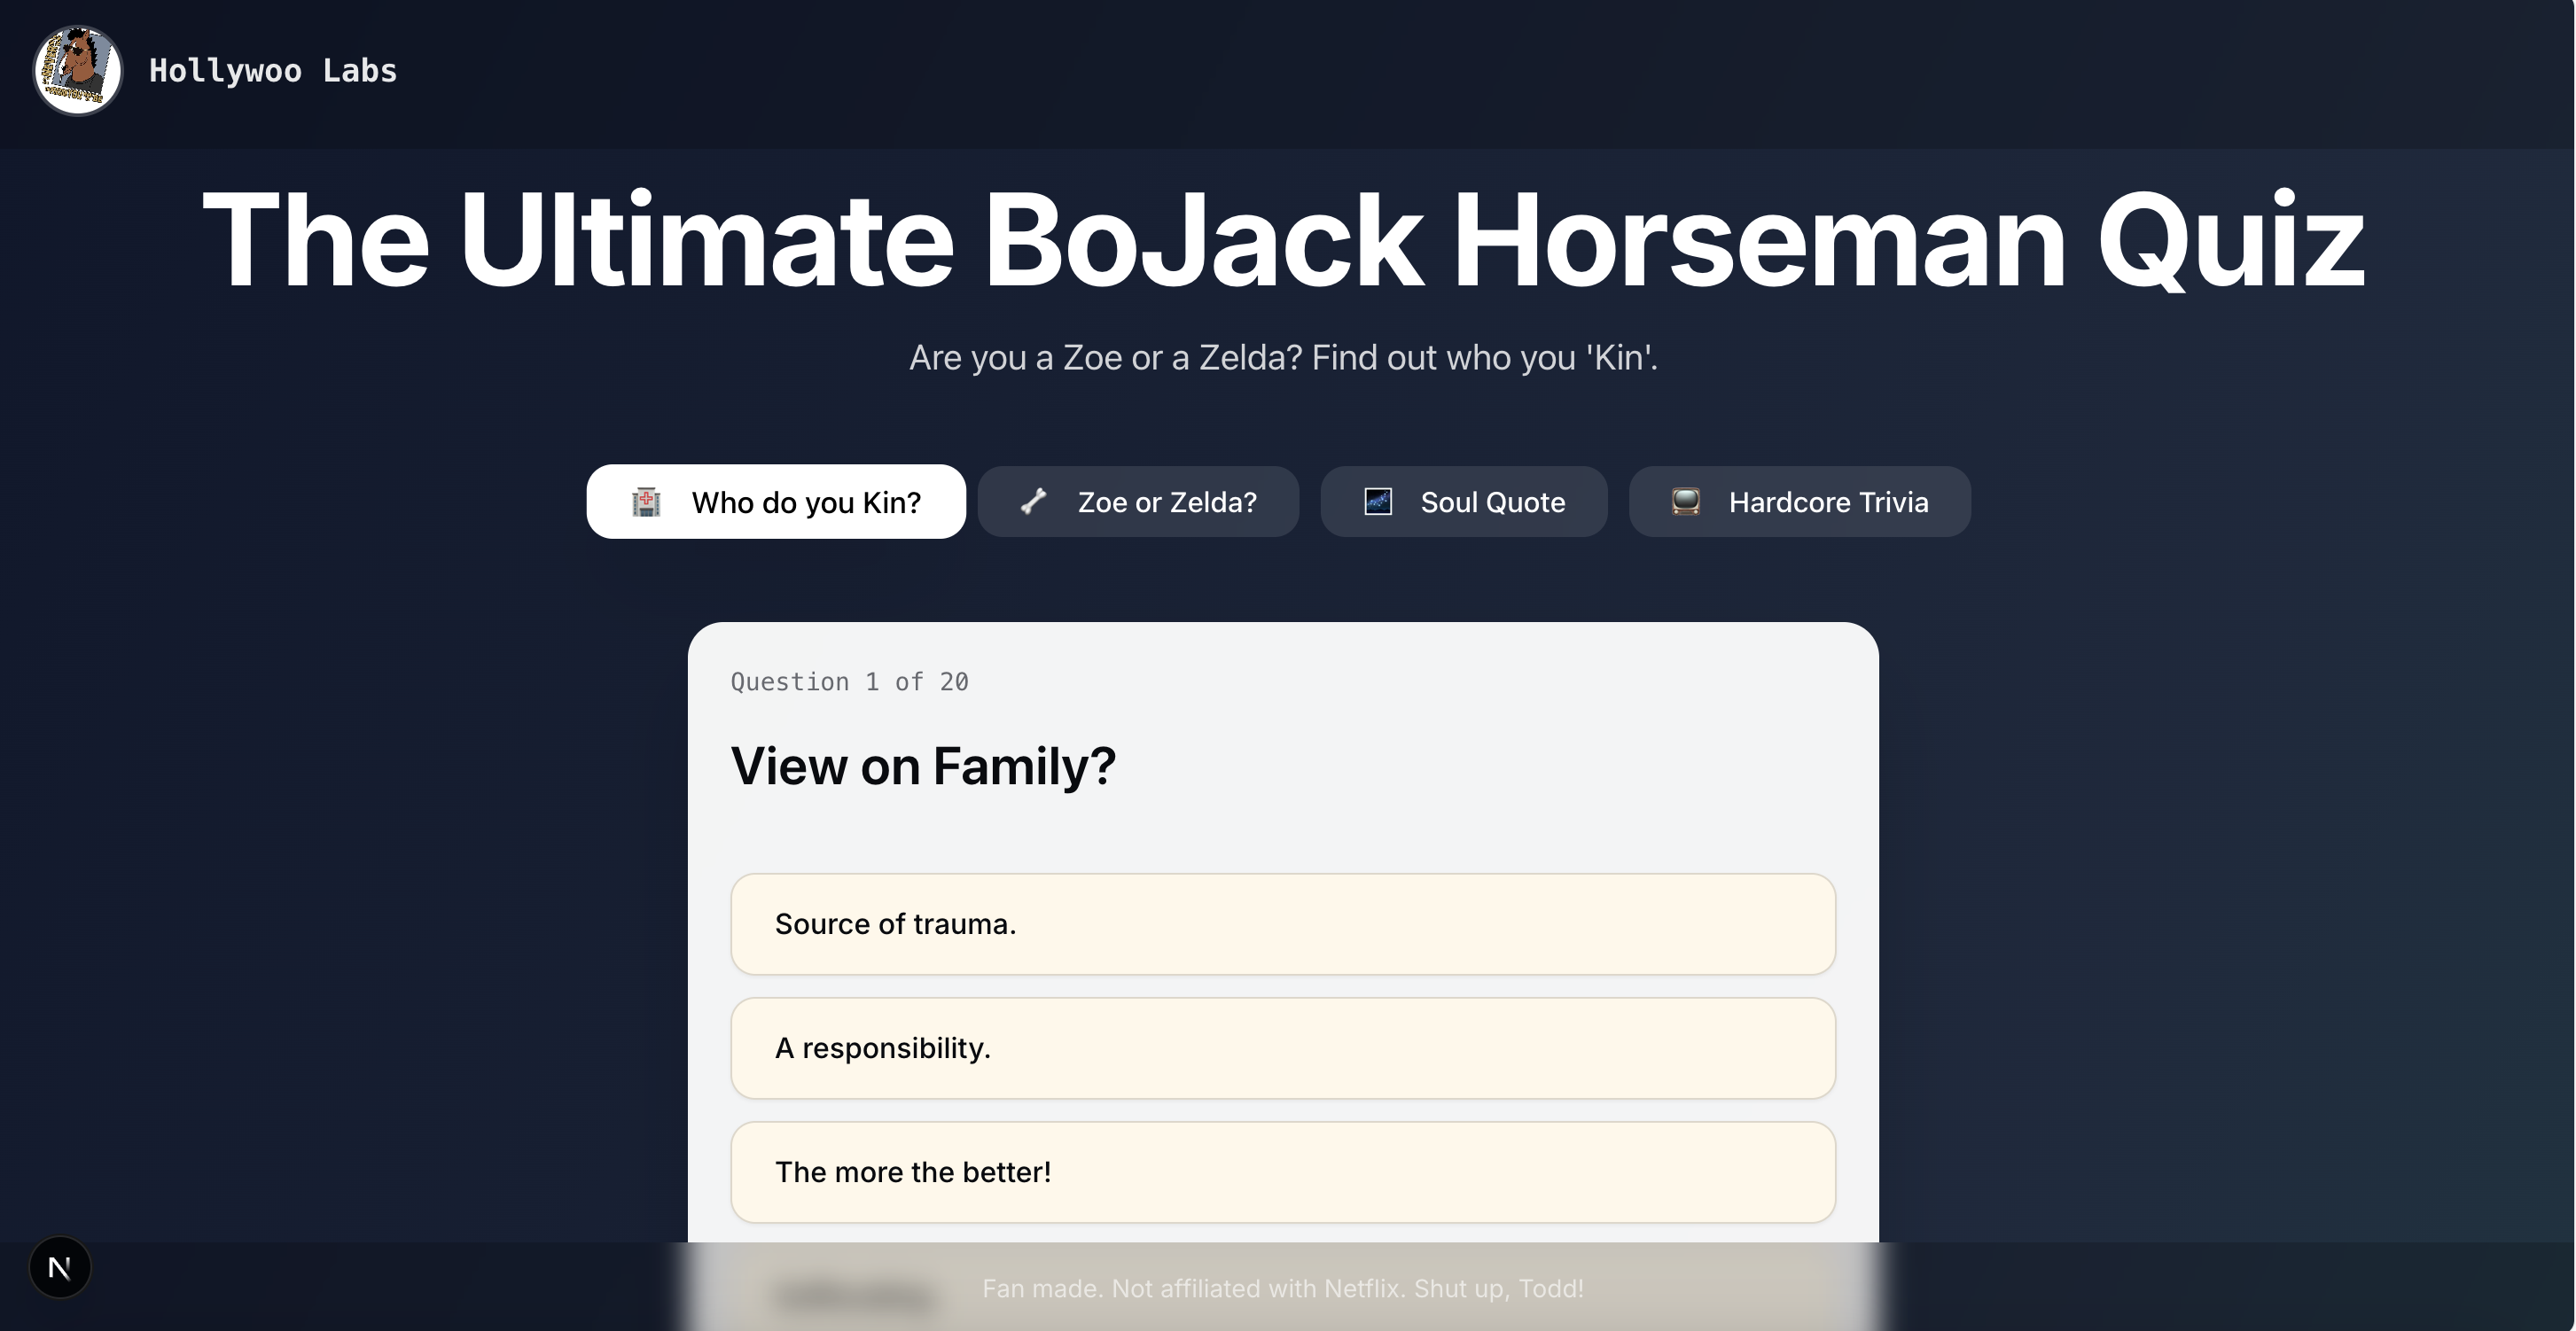
Task: Click the Ultimate BoJack Horseman Quiz title
Action: click(1283, 240)
